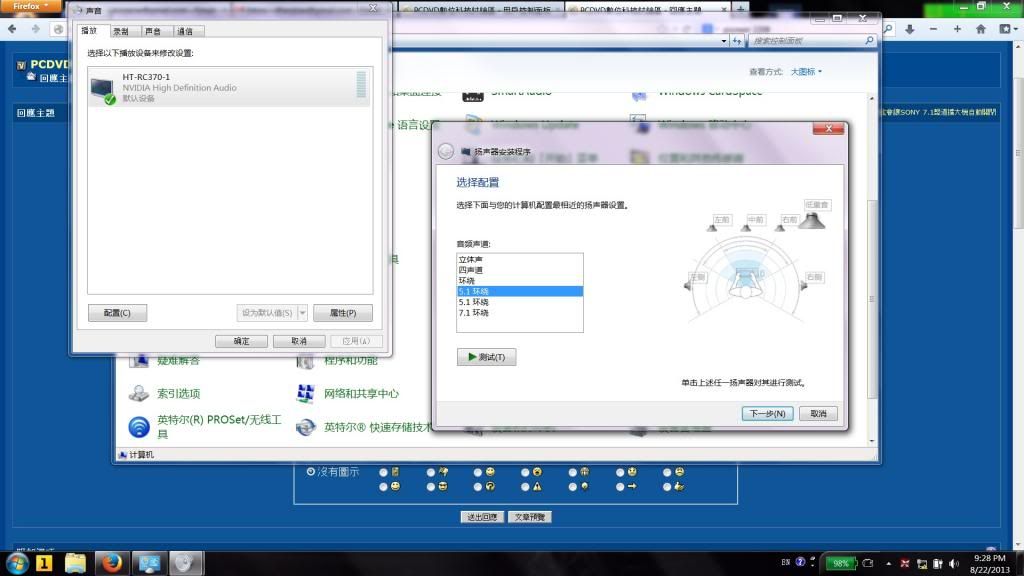The height and width of the screenshot is (576, 1024).
Task: Open 索引选项 control panel item
Action: (x=139, y=394)
